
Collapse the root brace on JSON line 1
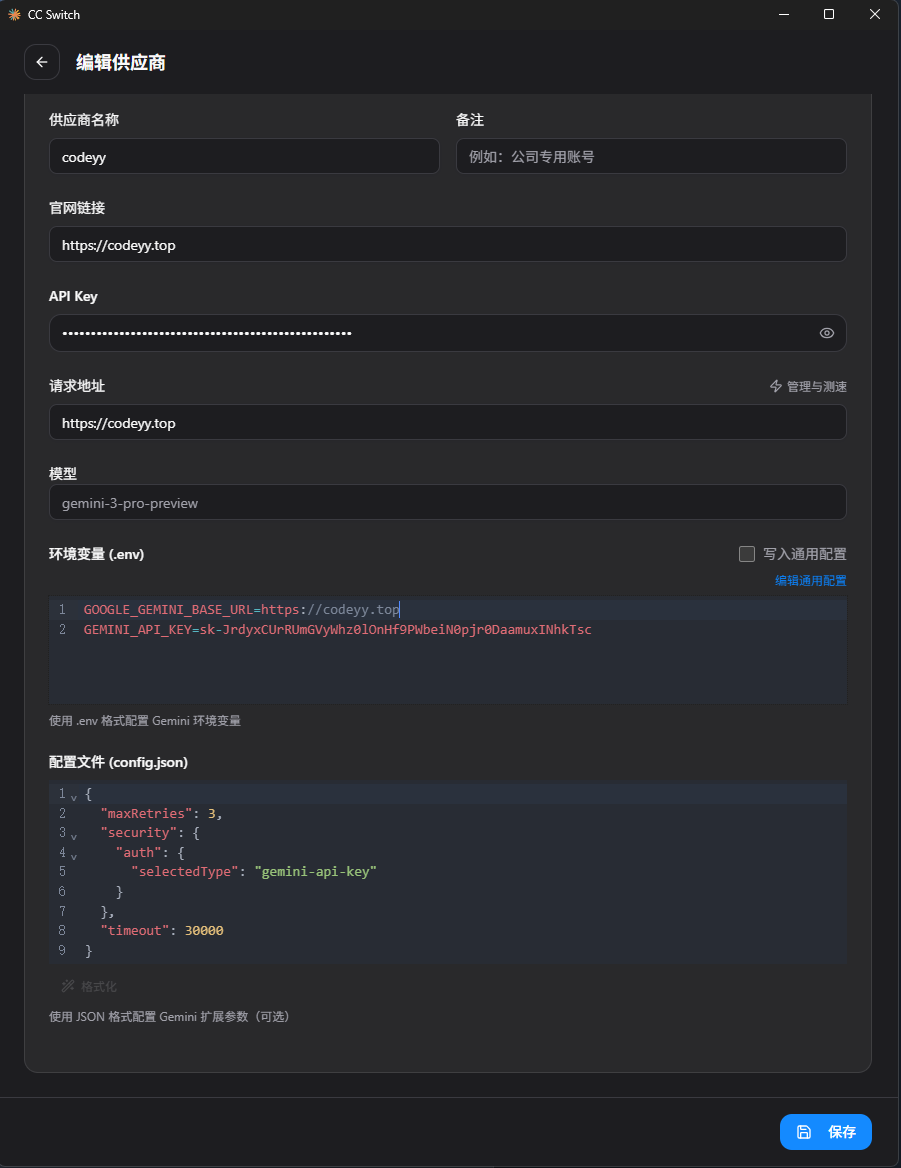pos(74,797)
